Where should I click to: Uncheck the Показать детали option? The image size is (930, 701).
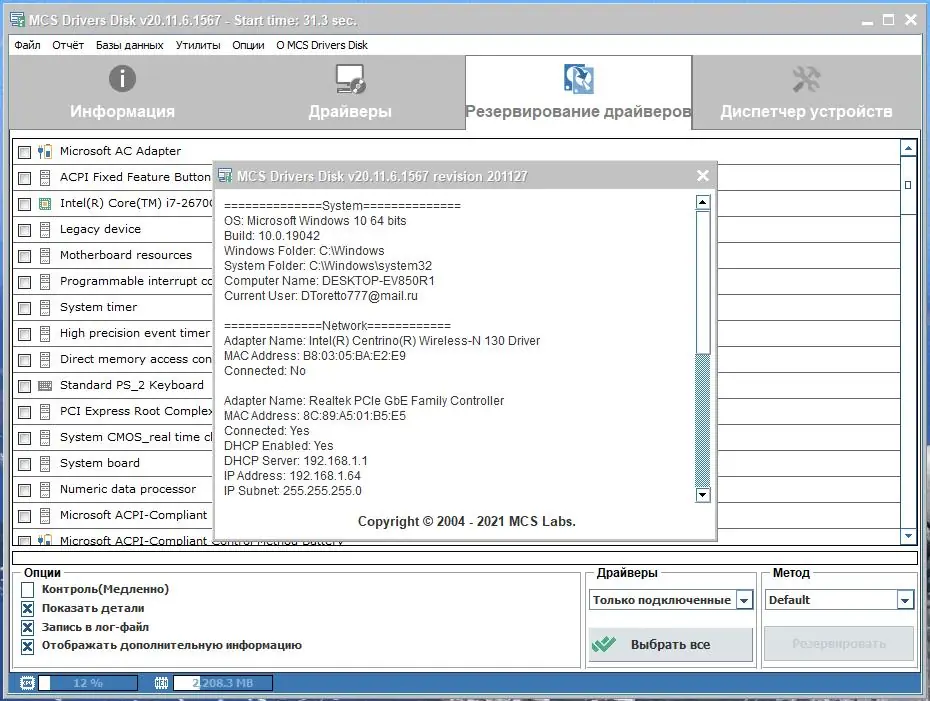click(27, 608)
